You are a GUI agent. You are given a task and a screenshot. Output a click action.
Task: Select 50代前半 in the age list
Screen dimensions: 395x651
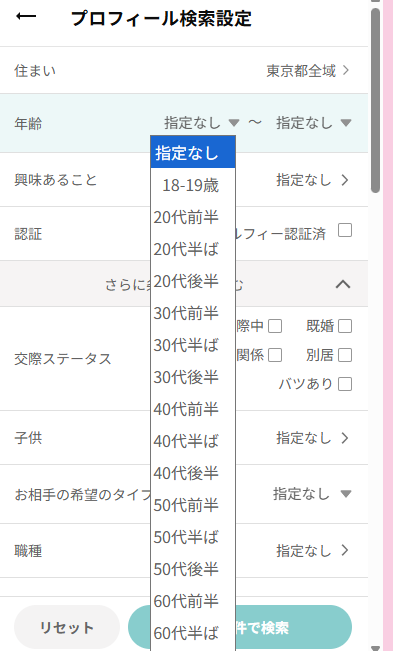(193, 505)
